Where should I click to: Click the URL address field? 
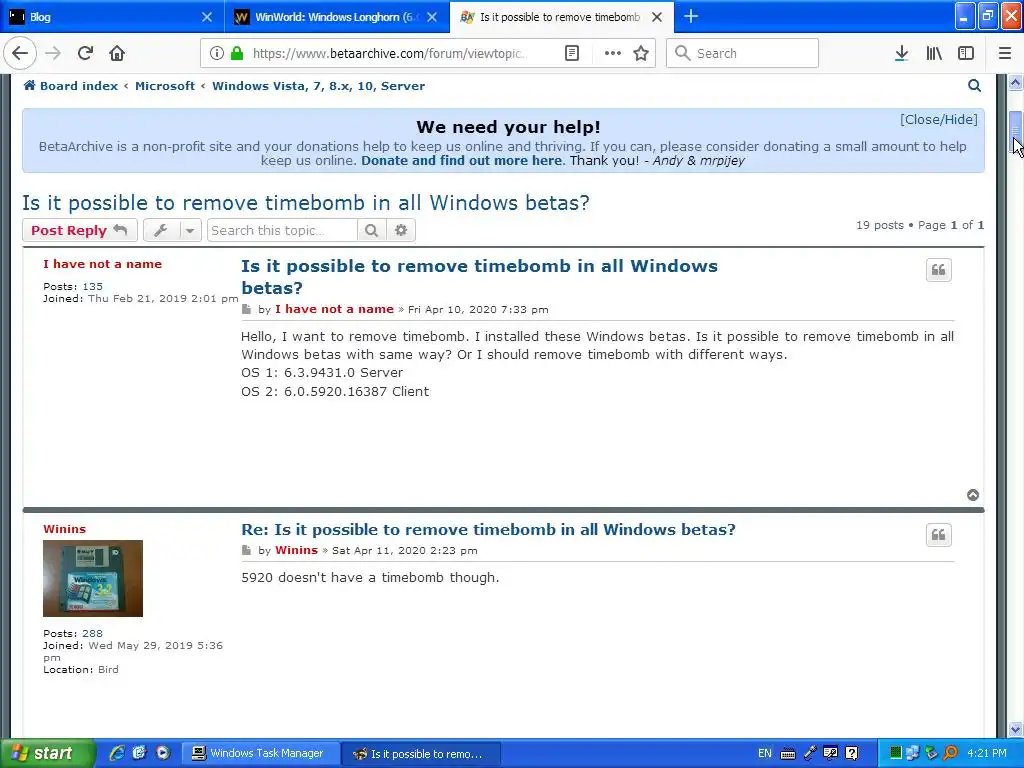click(390, 54)
